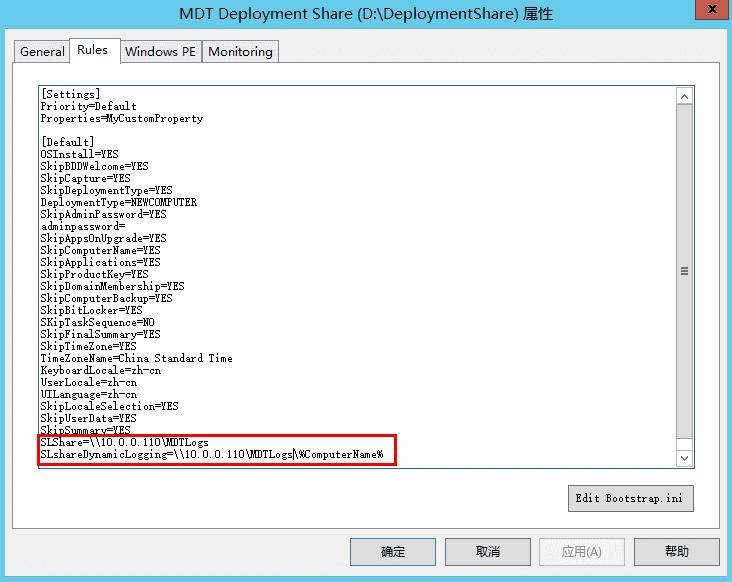
Task: Click the SkipSummary=YES line
Action: (x=85, y=430)
